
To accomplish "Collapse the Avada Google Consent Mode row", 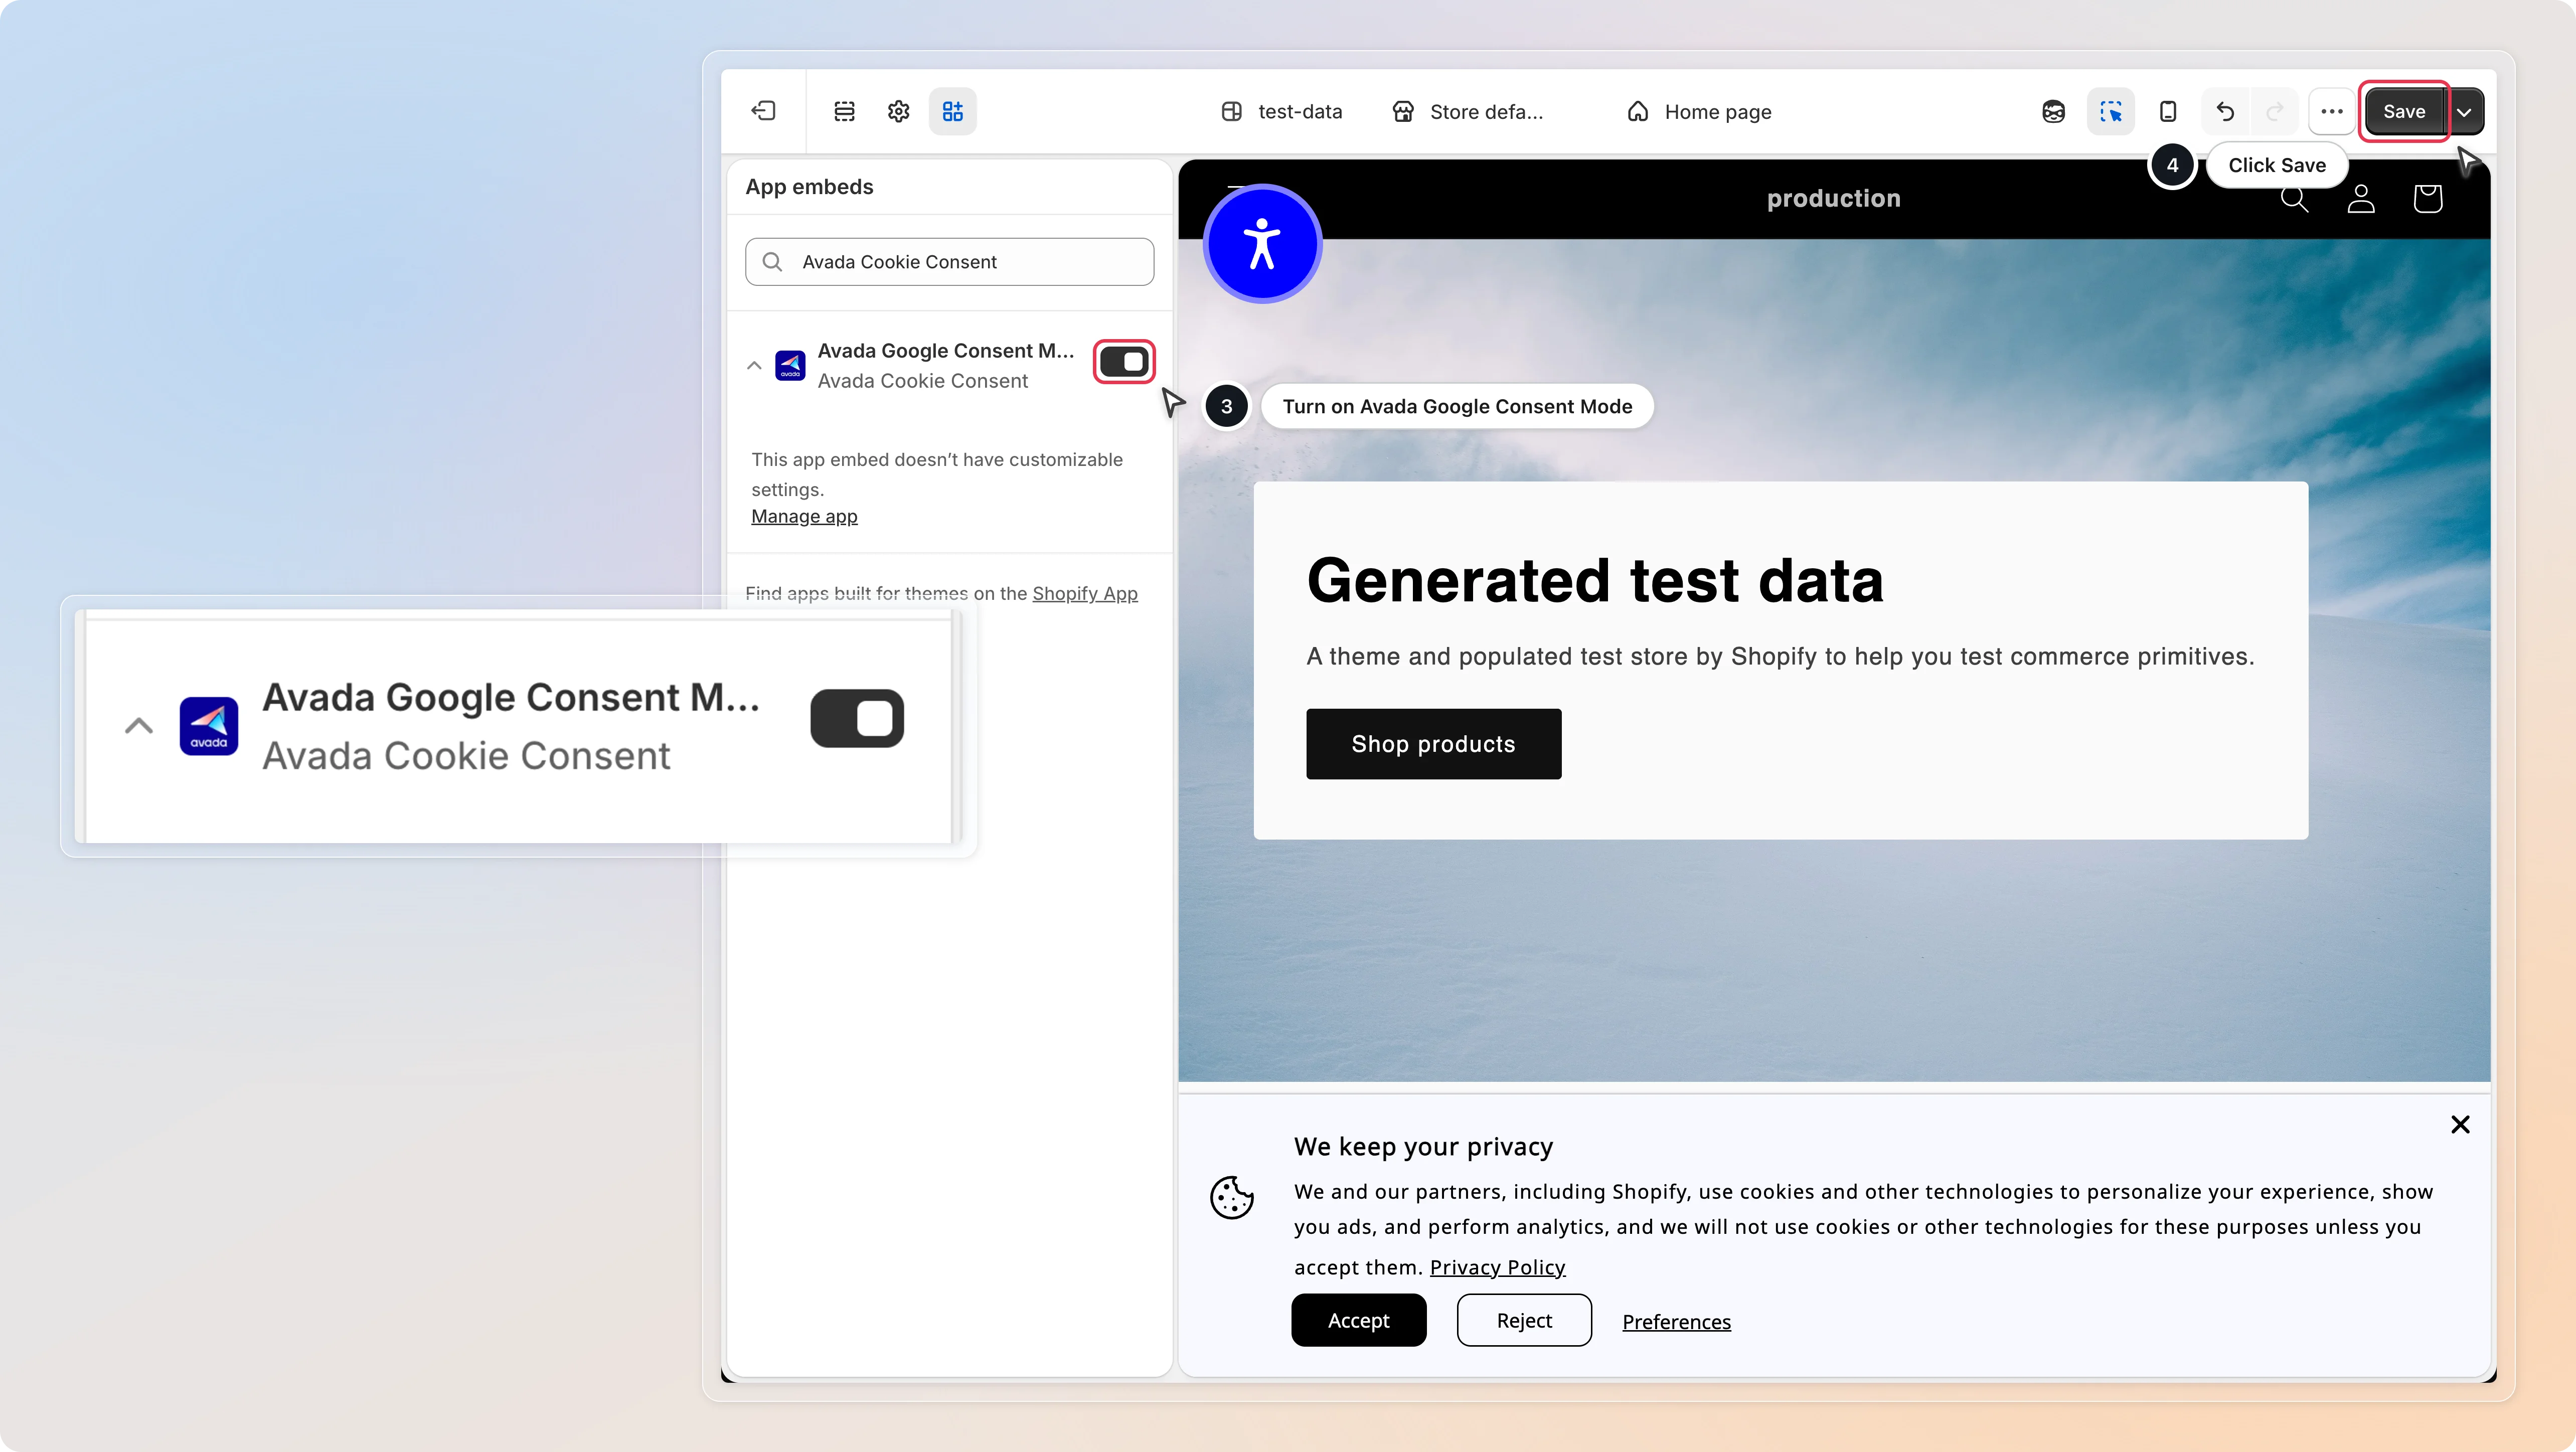I will click(x=754, y=366).
